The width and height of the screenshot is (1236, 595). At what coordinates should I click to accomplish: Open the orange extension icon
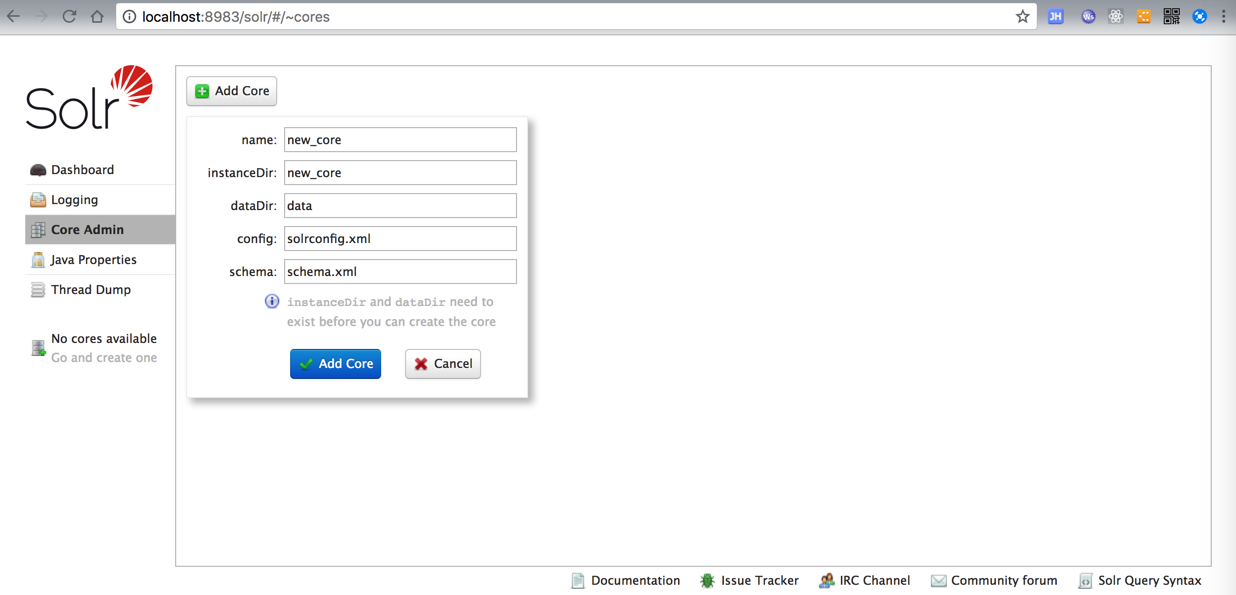pos(1144,17)
